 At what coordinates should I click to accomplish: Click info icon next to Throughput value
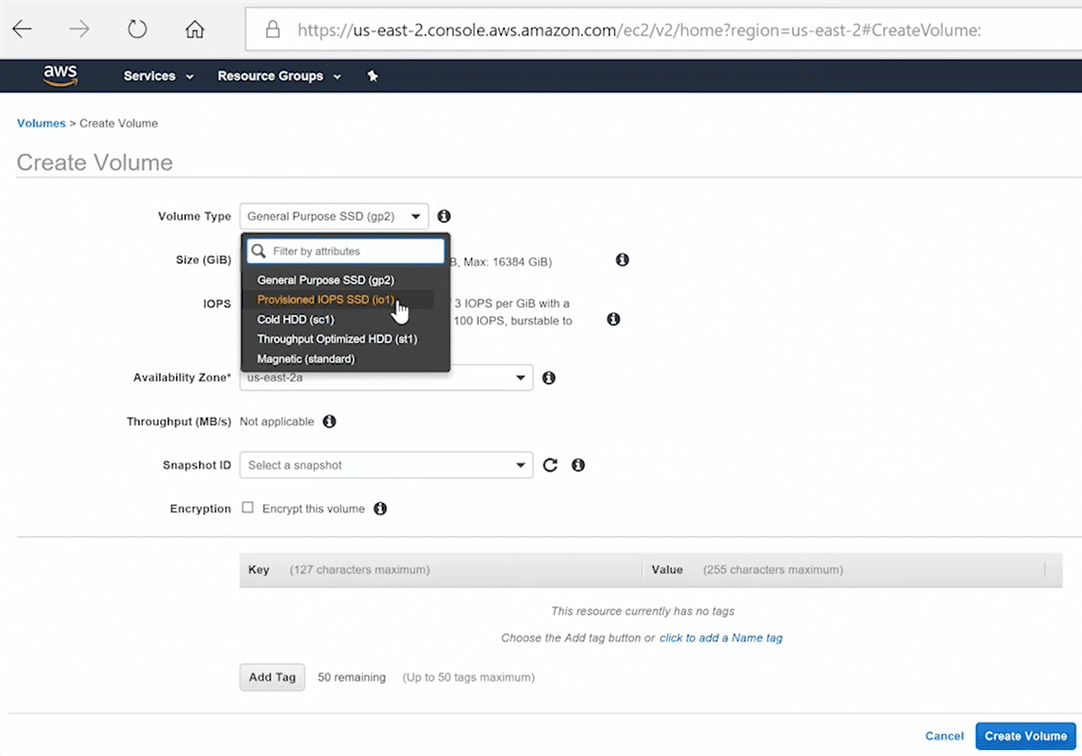(x=329, y=422)
